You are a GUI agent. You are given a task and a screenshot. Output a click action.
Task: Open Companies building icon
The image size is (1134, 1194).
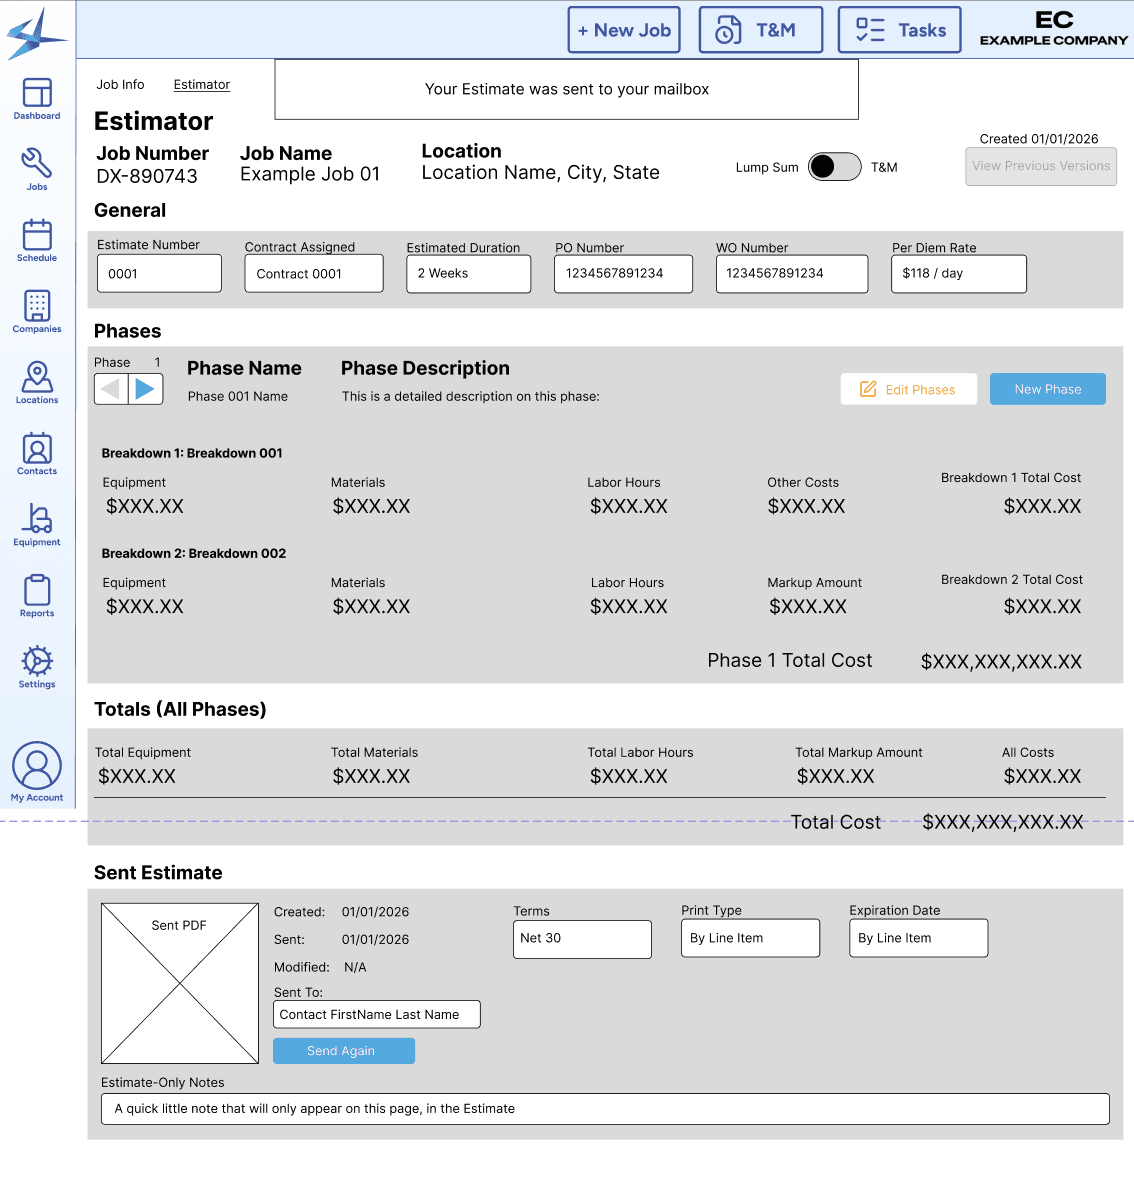click(37, 311)
